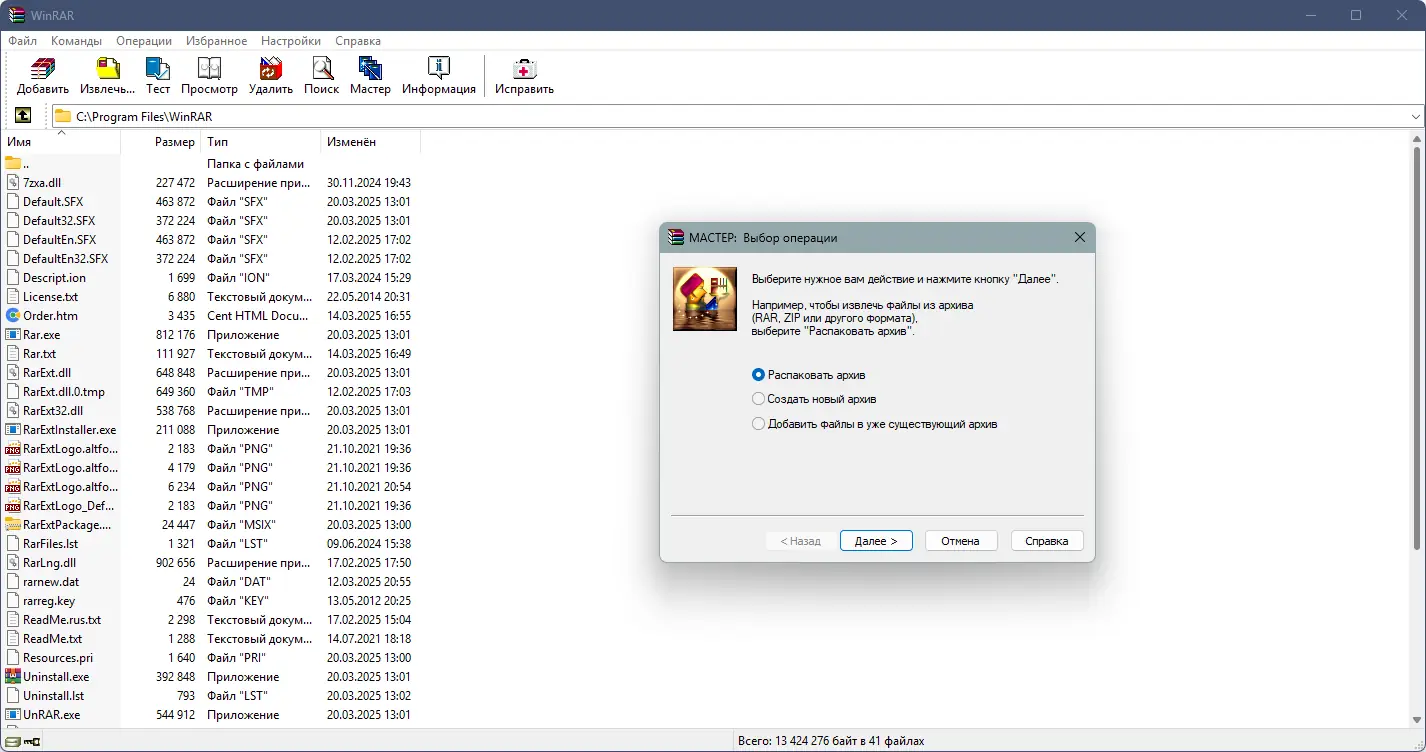Click the Default.SFX file icon
Screen dimensions: 1426x752
[13, 202]
